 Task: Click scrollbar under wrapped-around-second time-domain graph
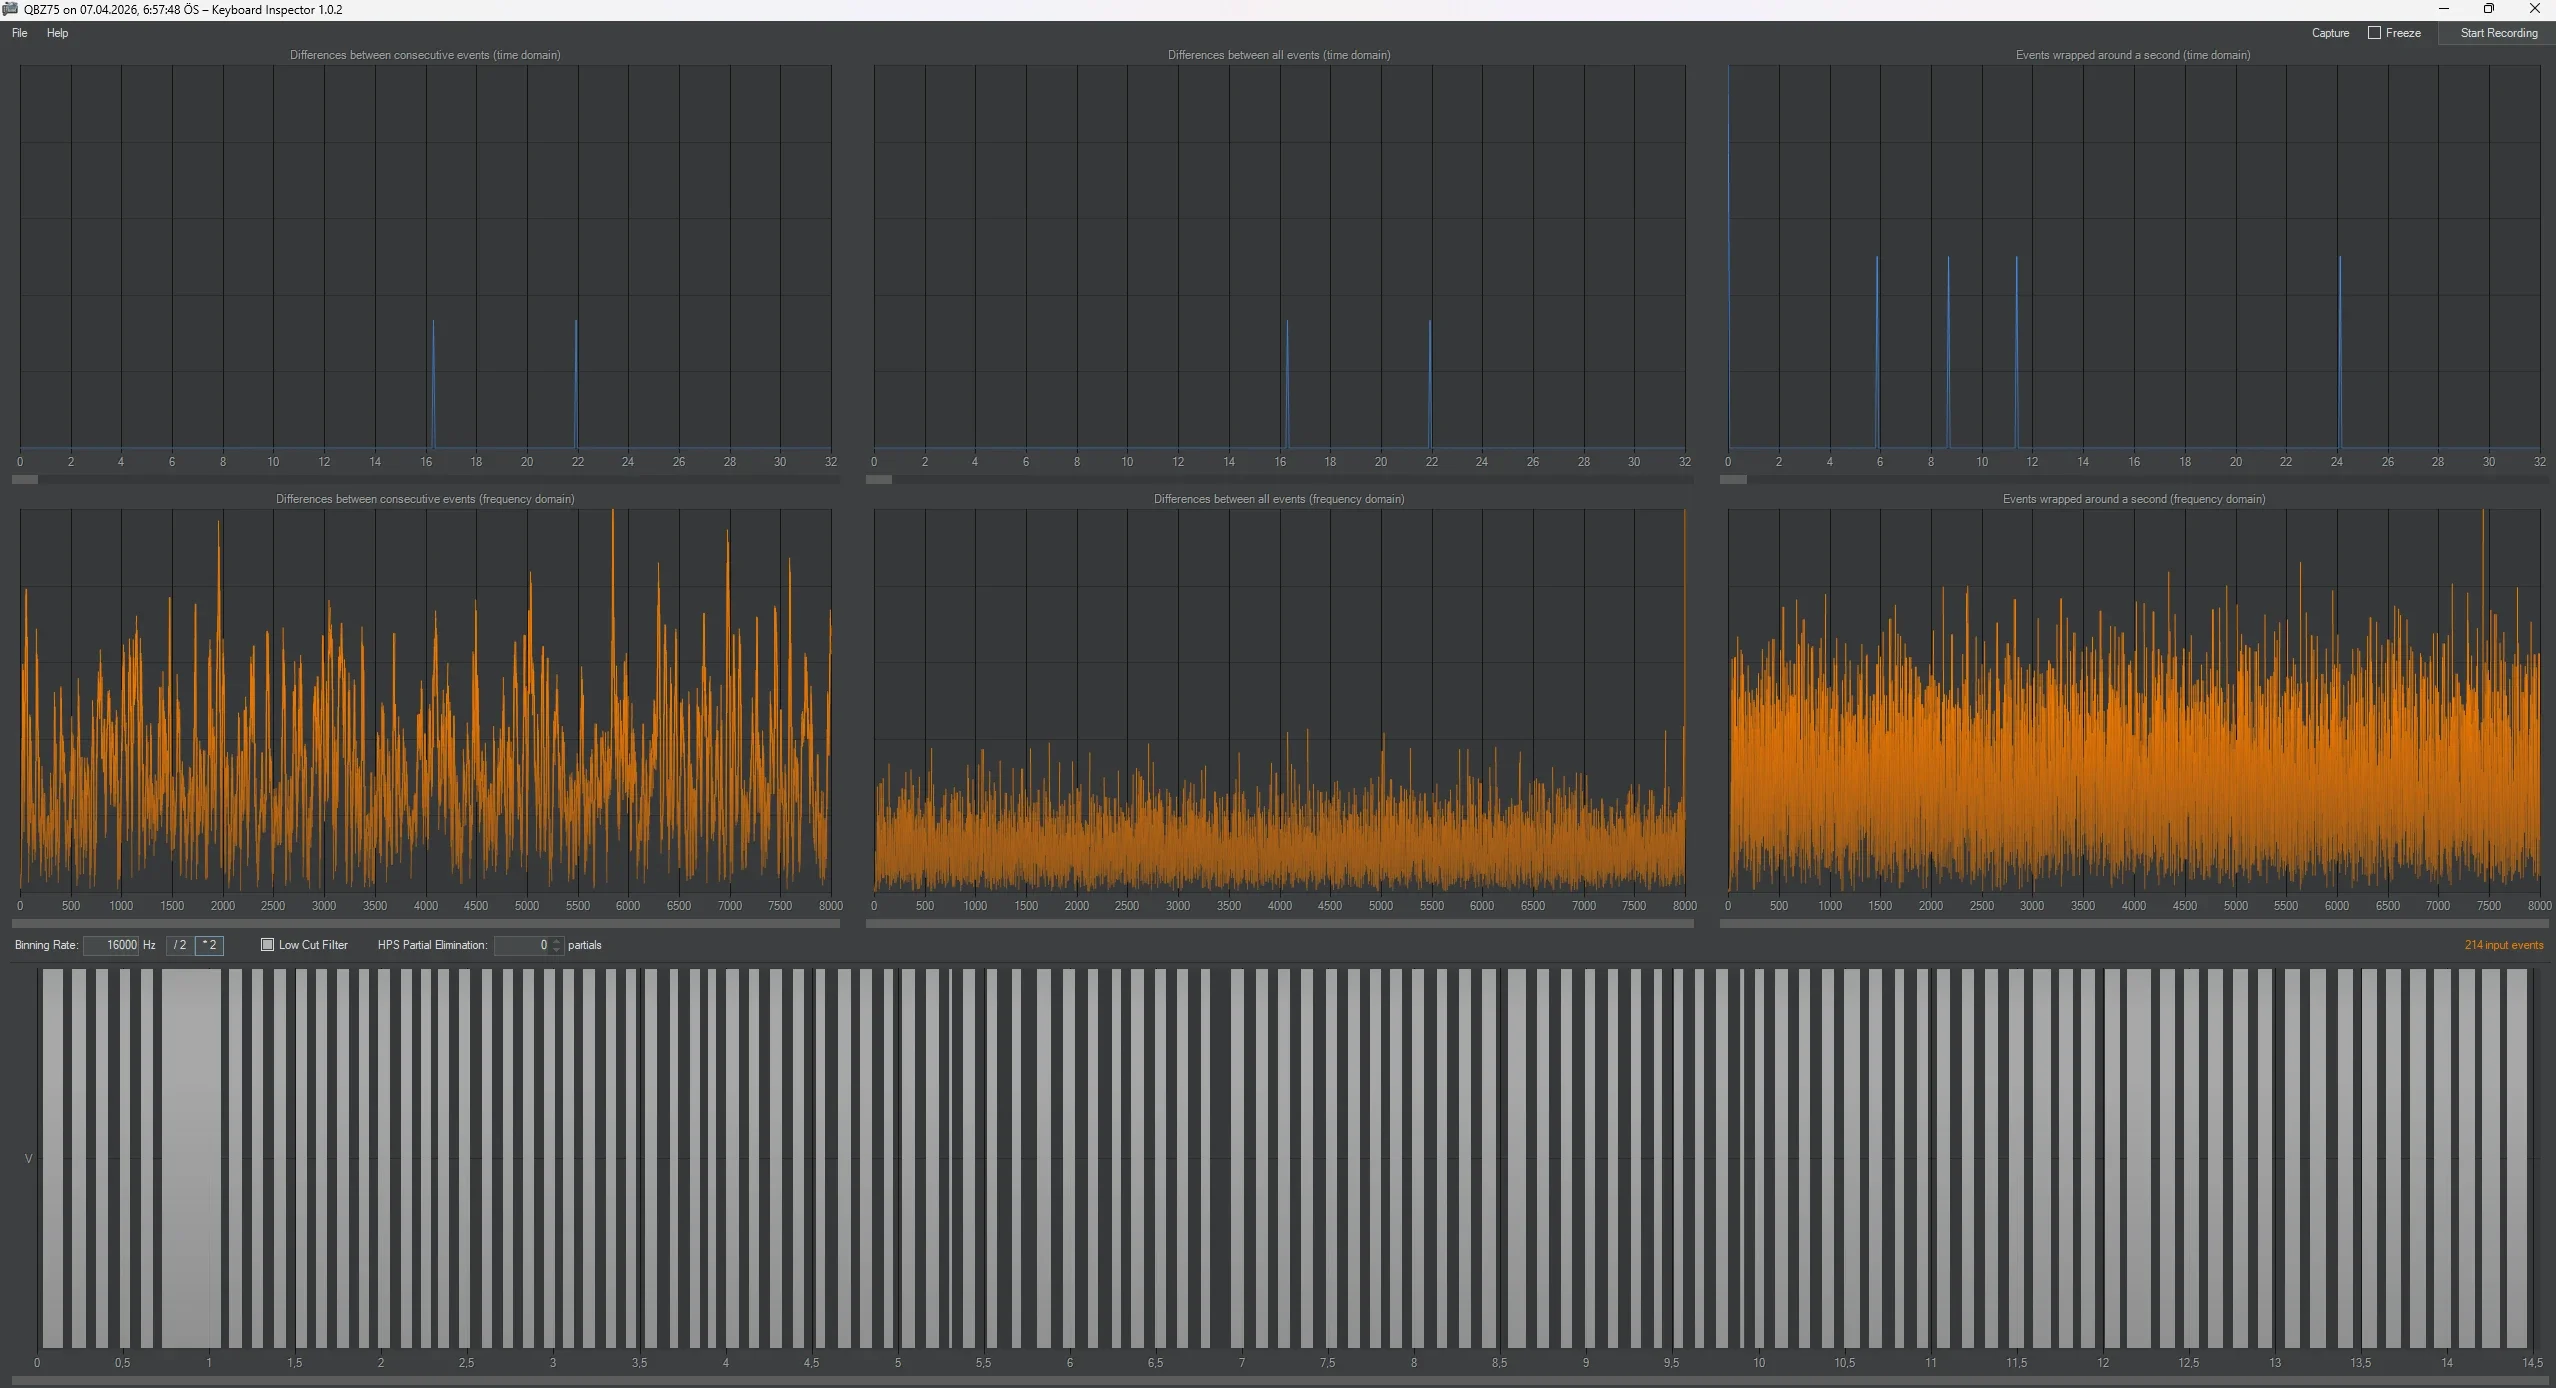click(2133, 480)
